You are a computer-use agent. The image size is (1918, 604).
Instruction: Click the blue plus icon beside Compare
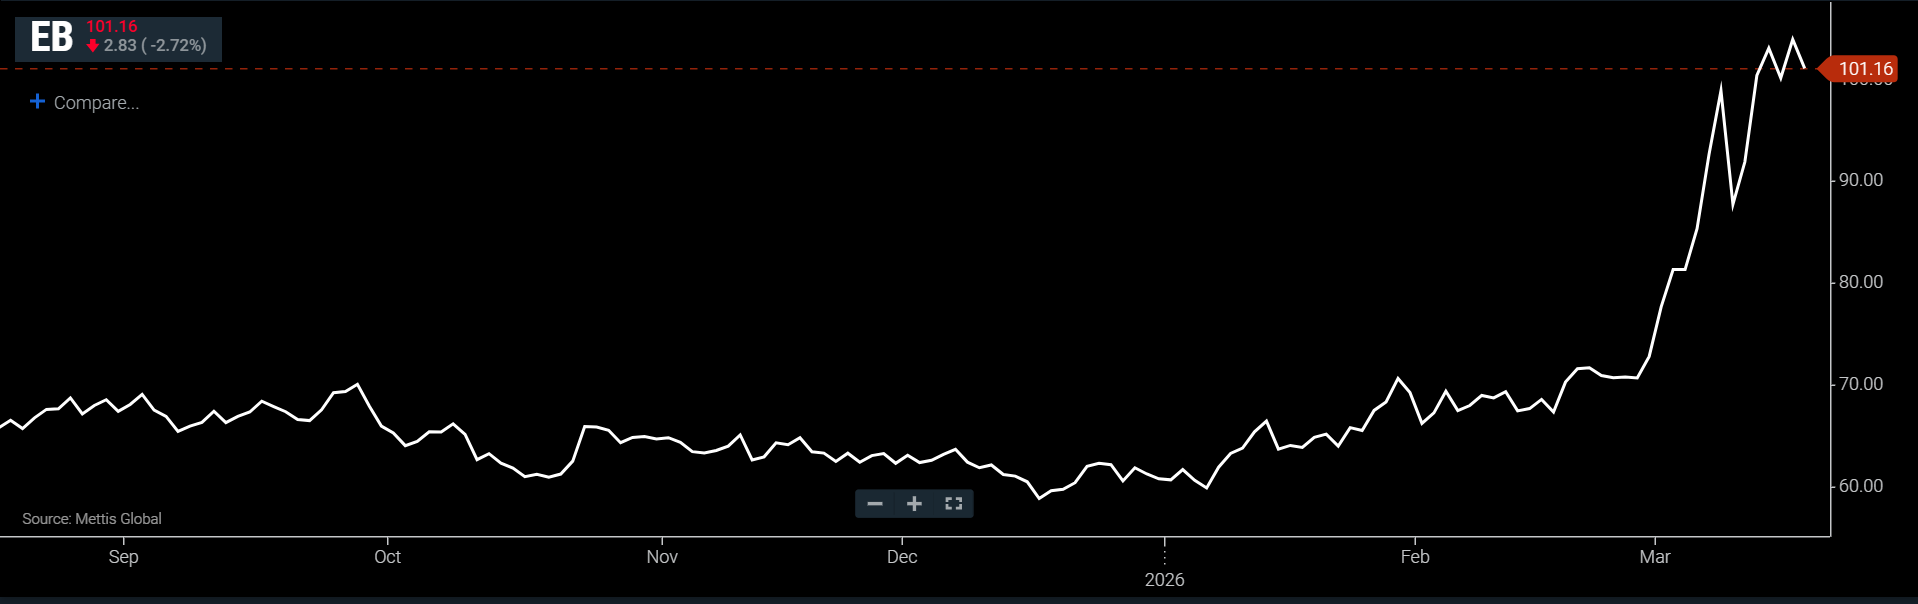37,102
